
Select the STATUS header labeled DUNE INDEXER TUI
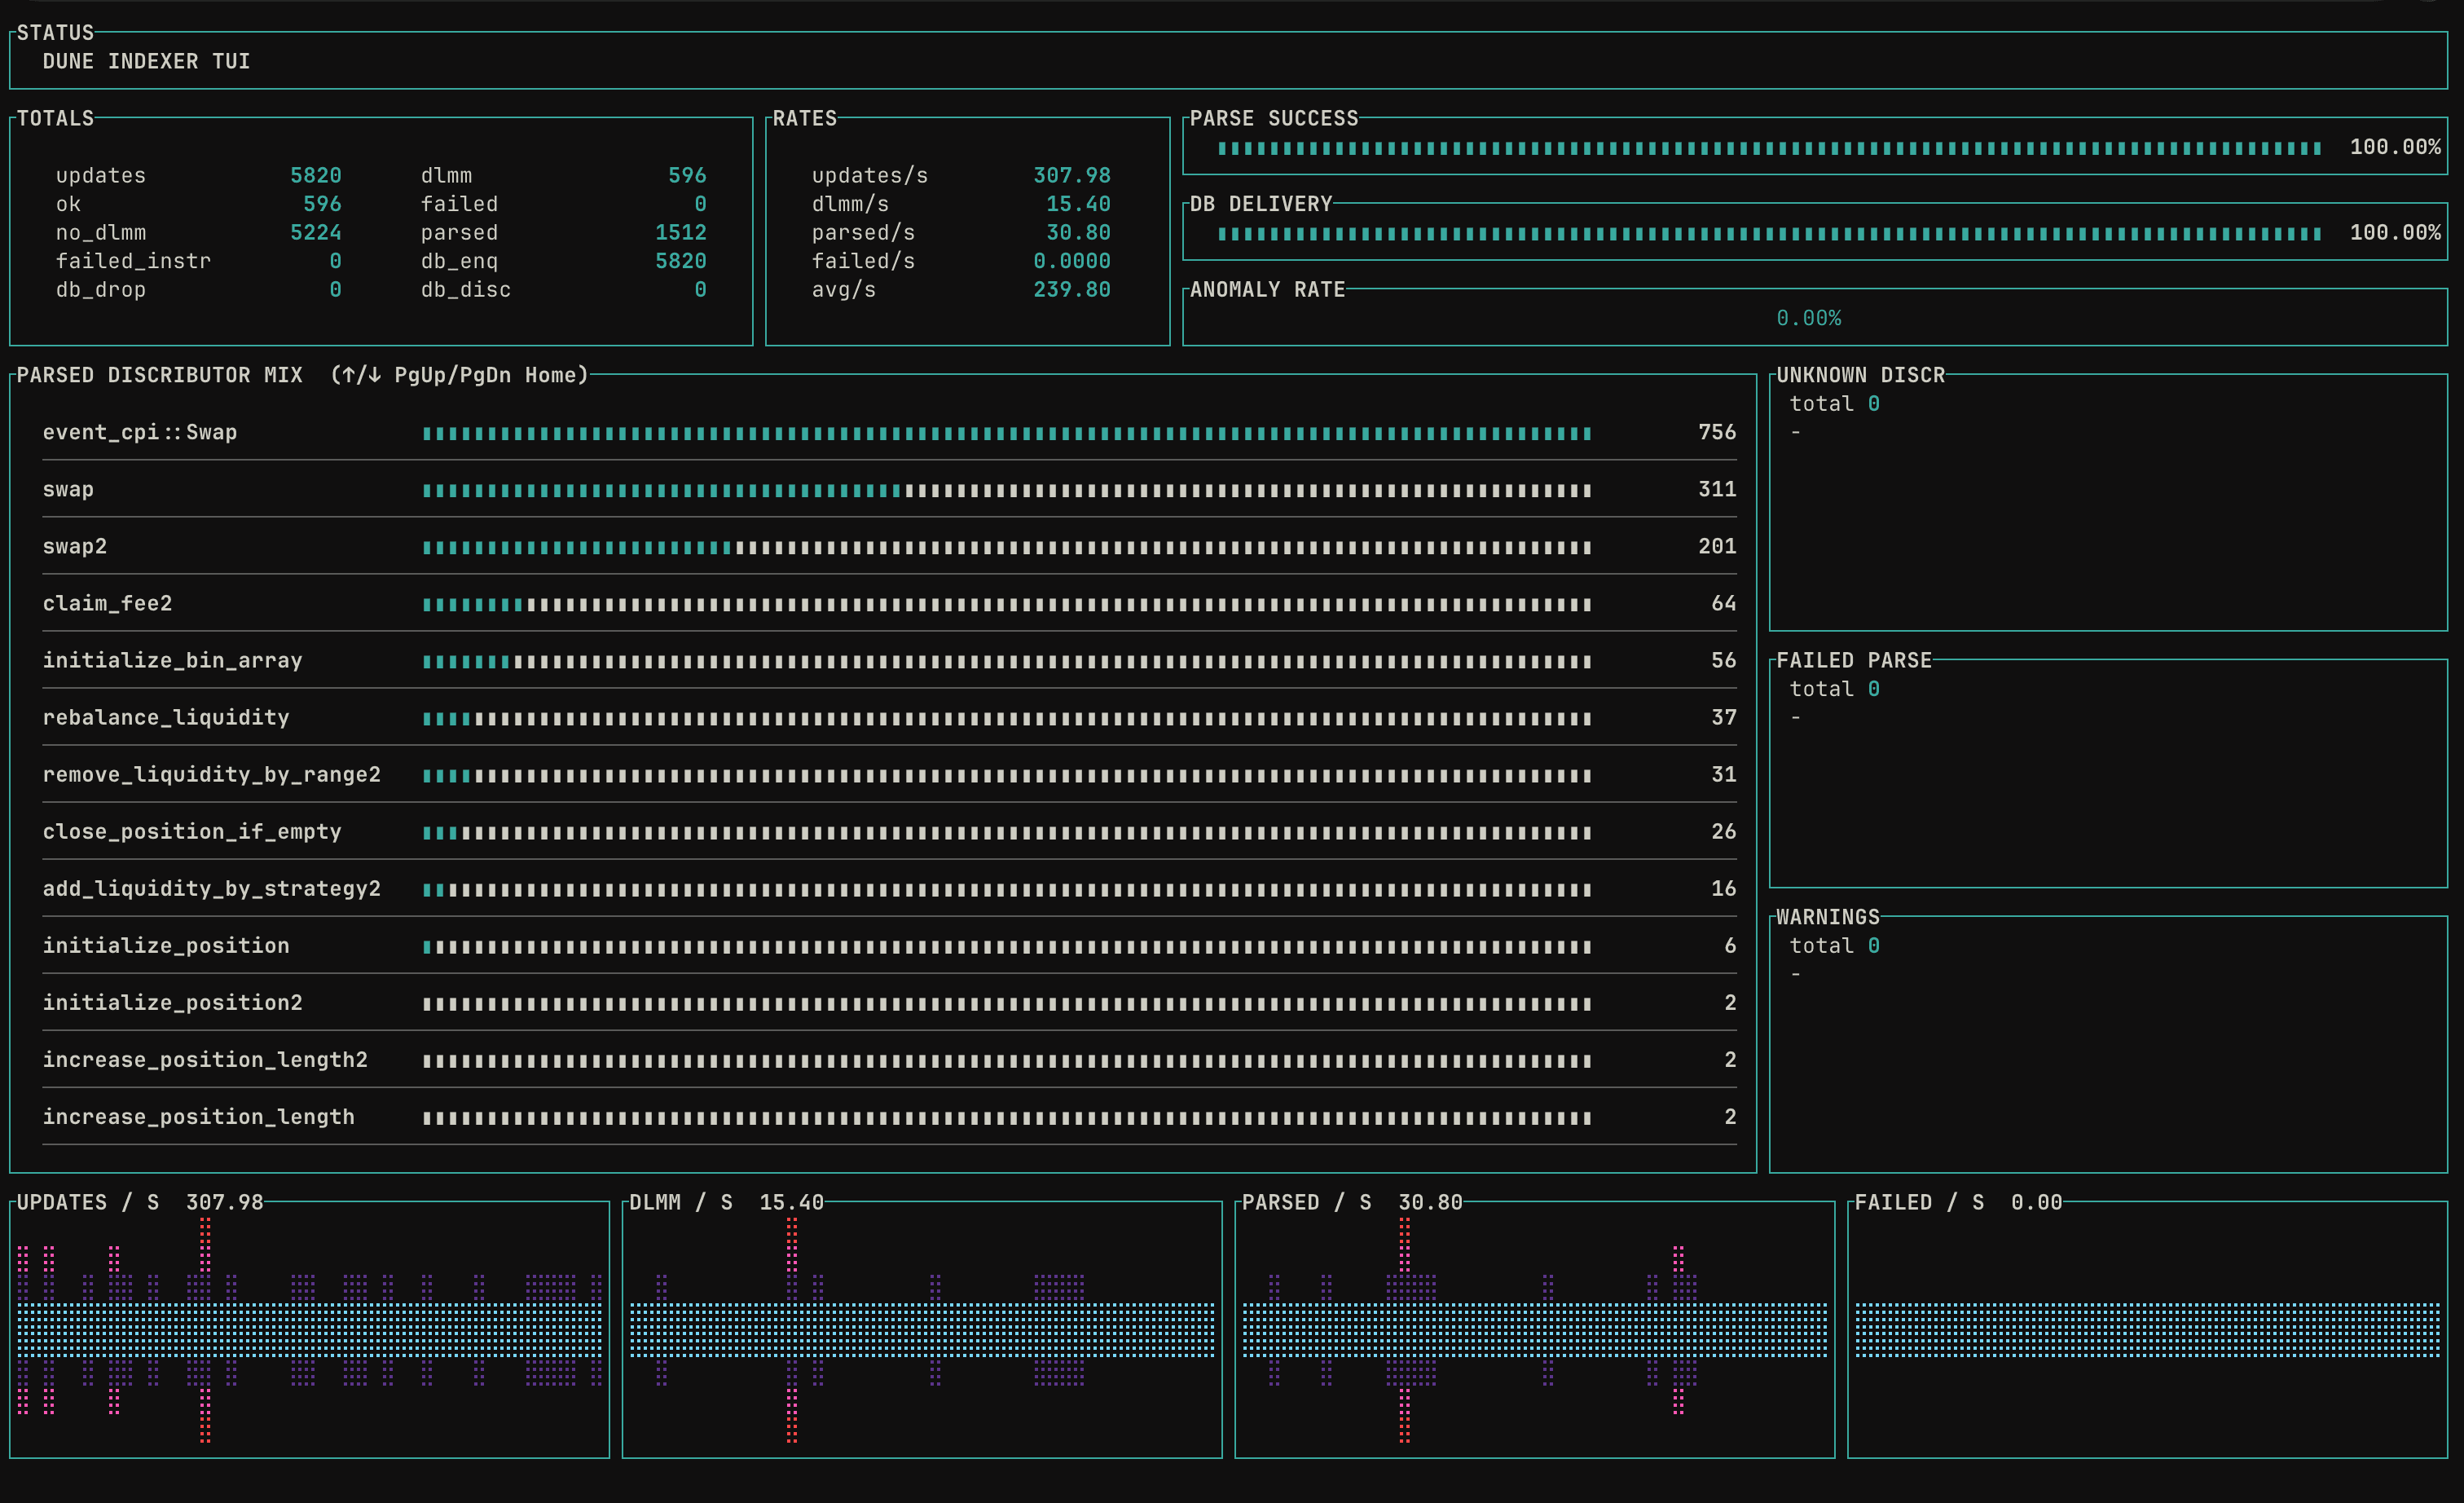pyautogui.click(x=146, y=61)
